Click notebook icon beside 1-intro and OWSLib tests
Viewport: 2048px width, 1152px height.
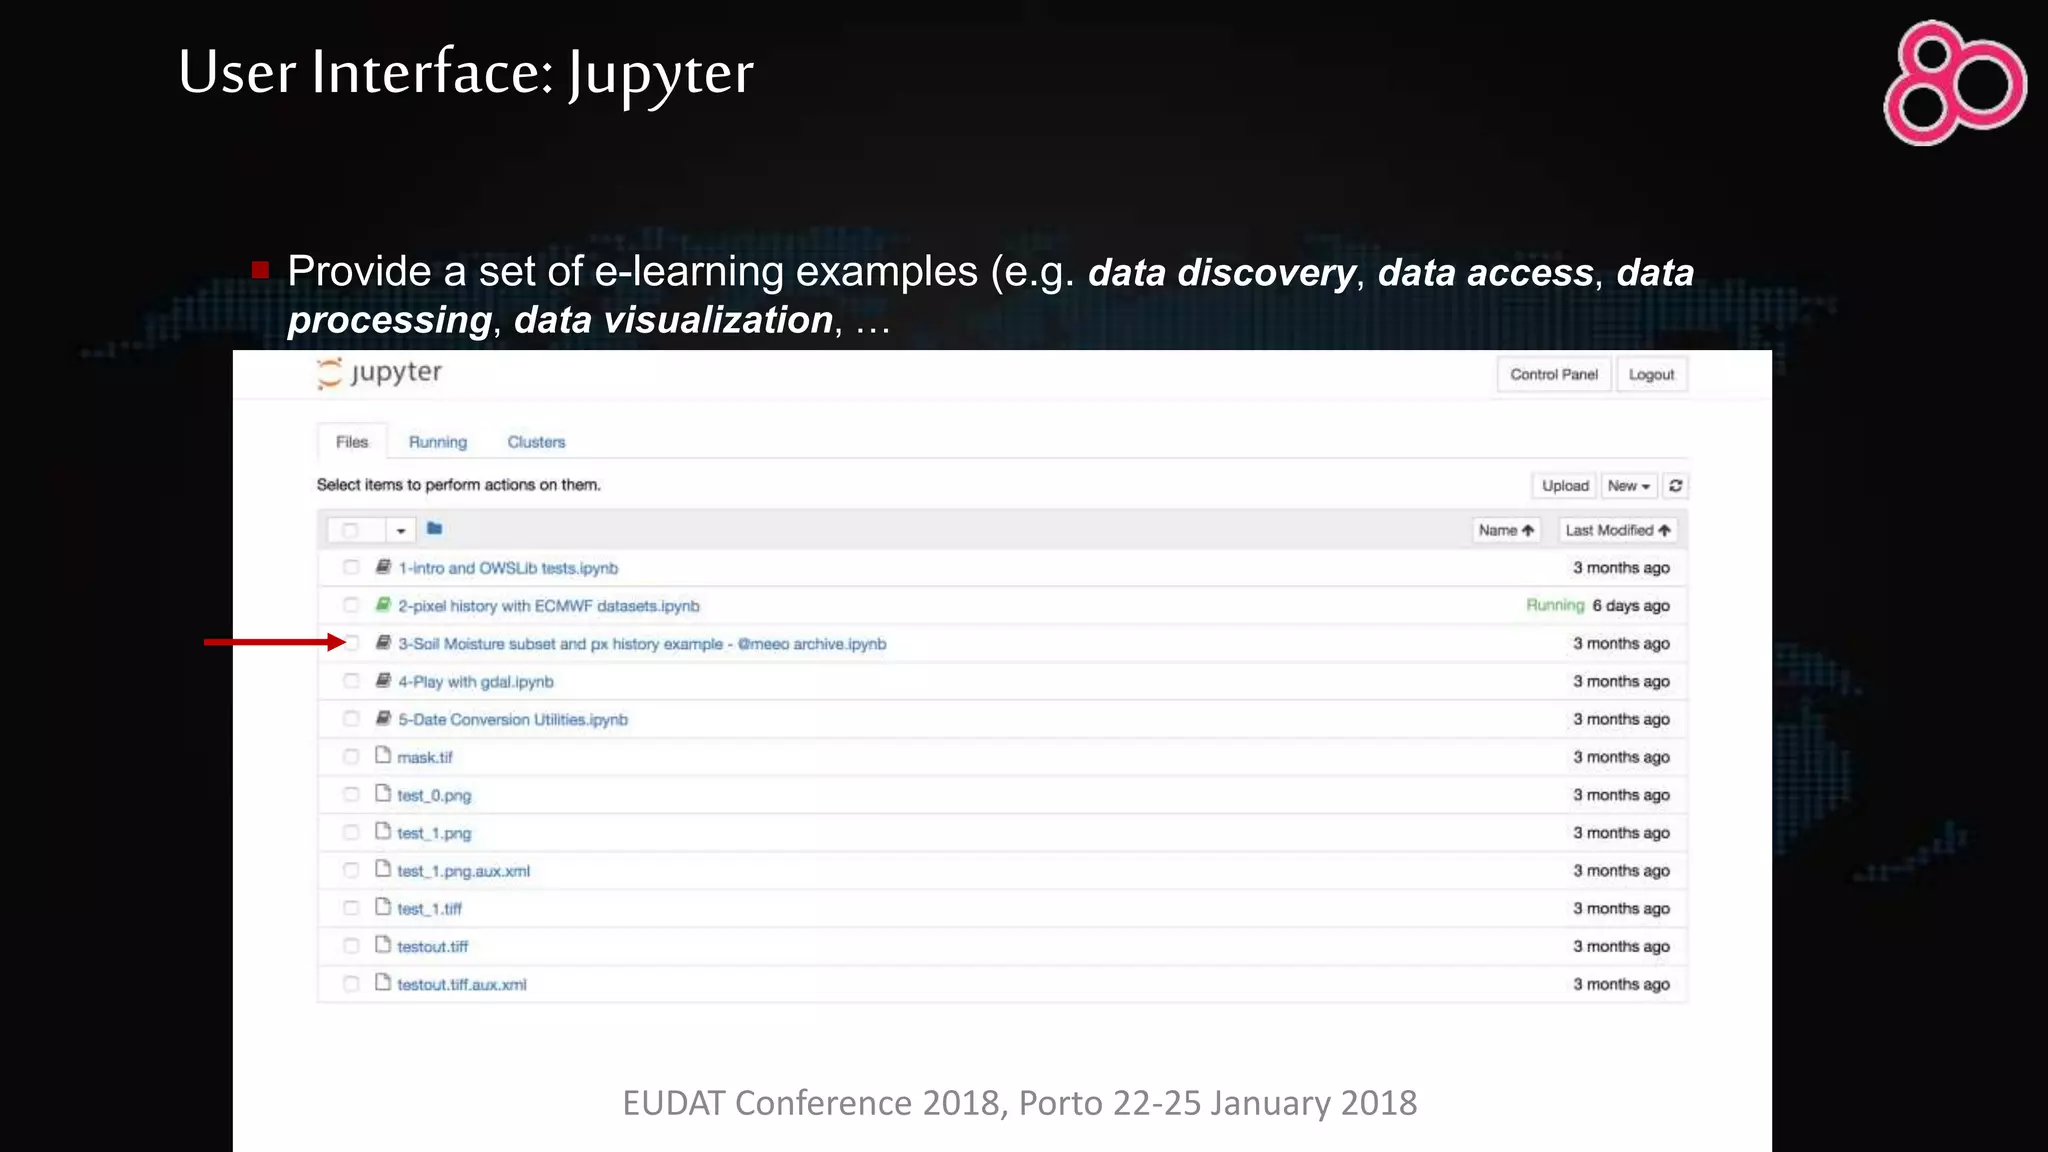(383, 567)
